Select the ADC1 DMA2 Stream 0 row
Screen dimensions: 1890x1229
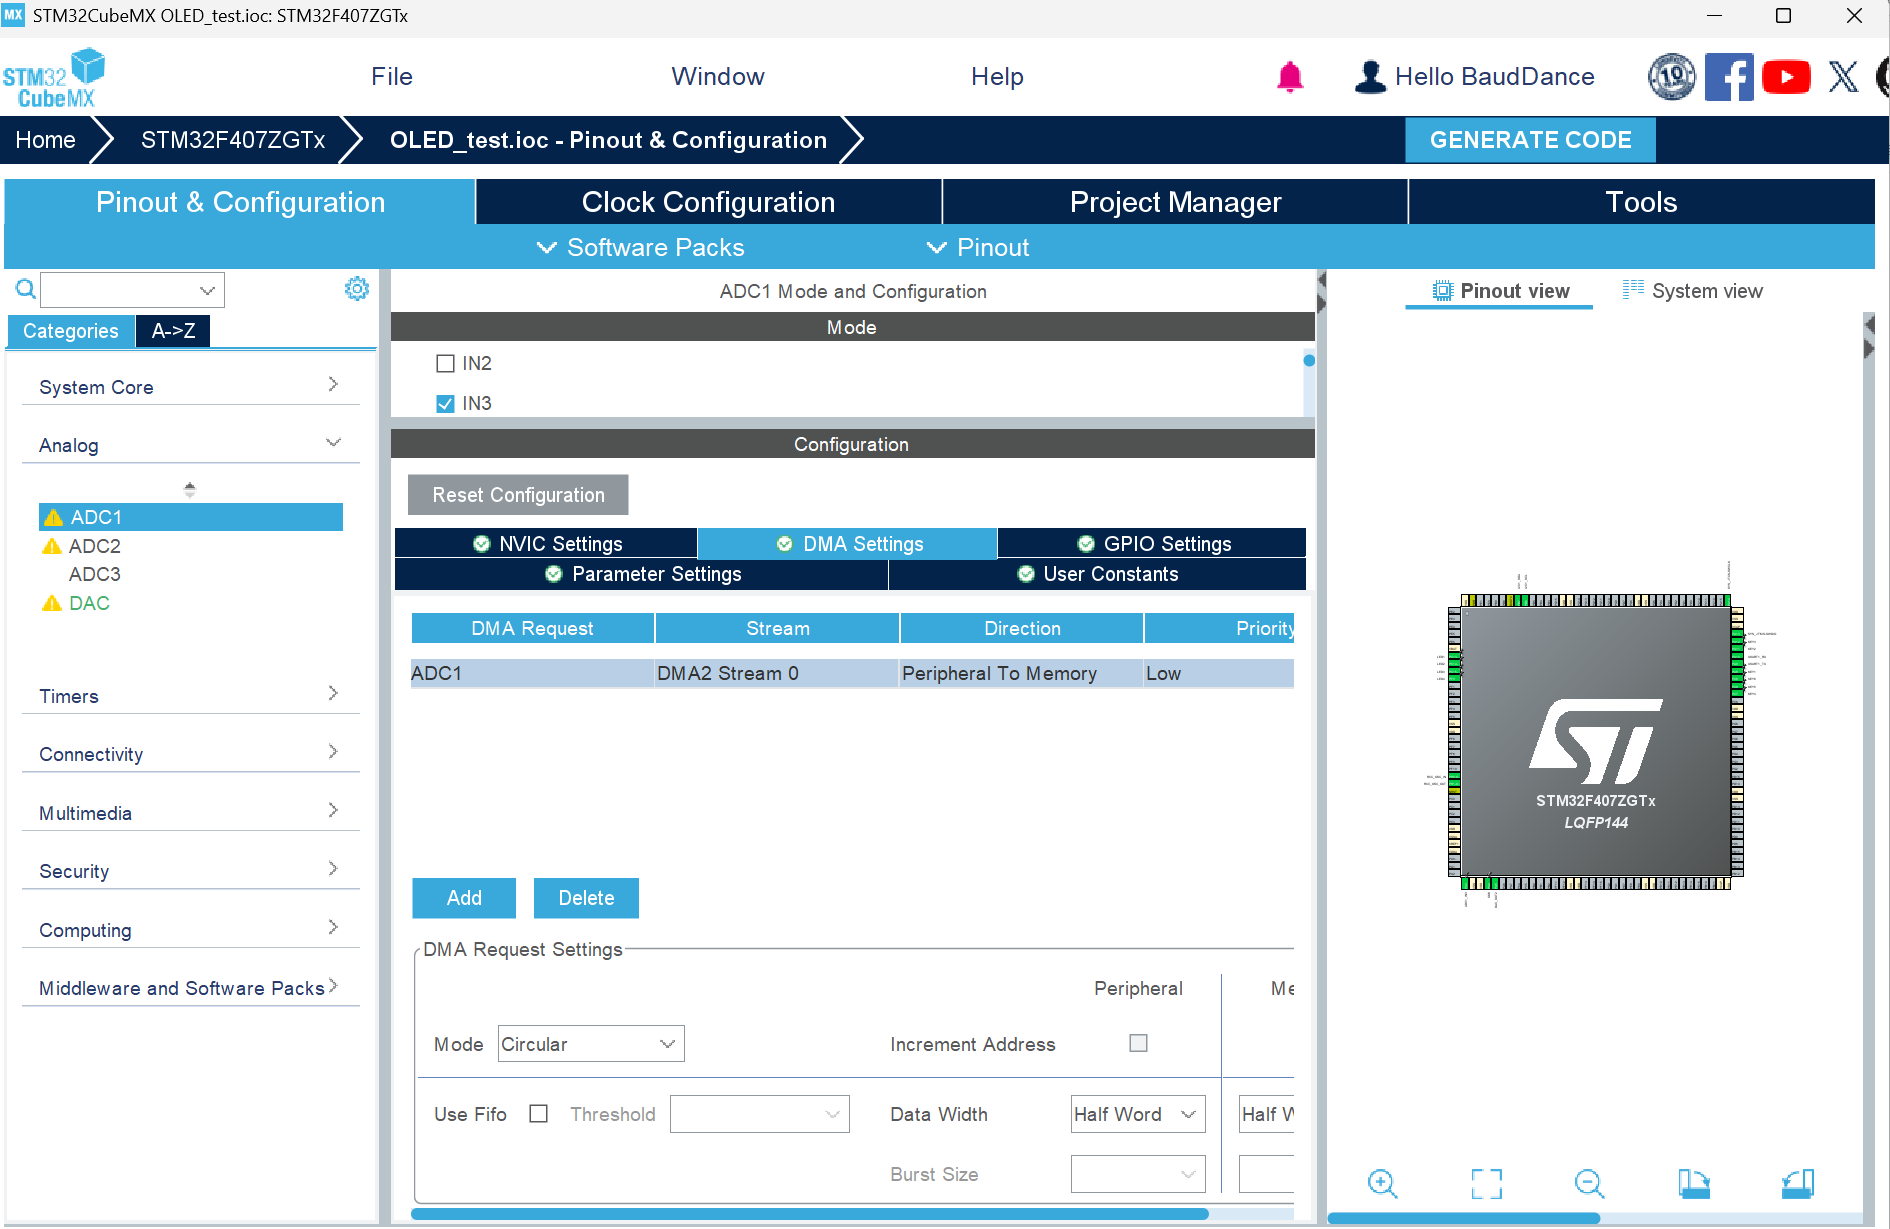(x=852, y=673)
